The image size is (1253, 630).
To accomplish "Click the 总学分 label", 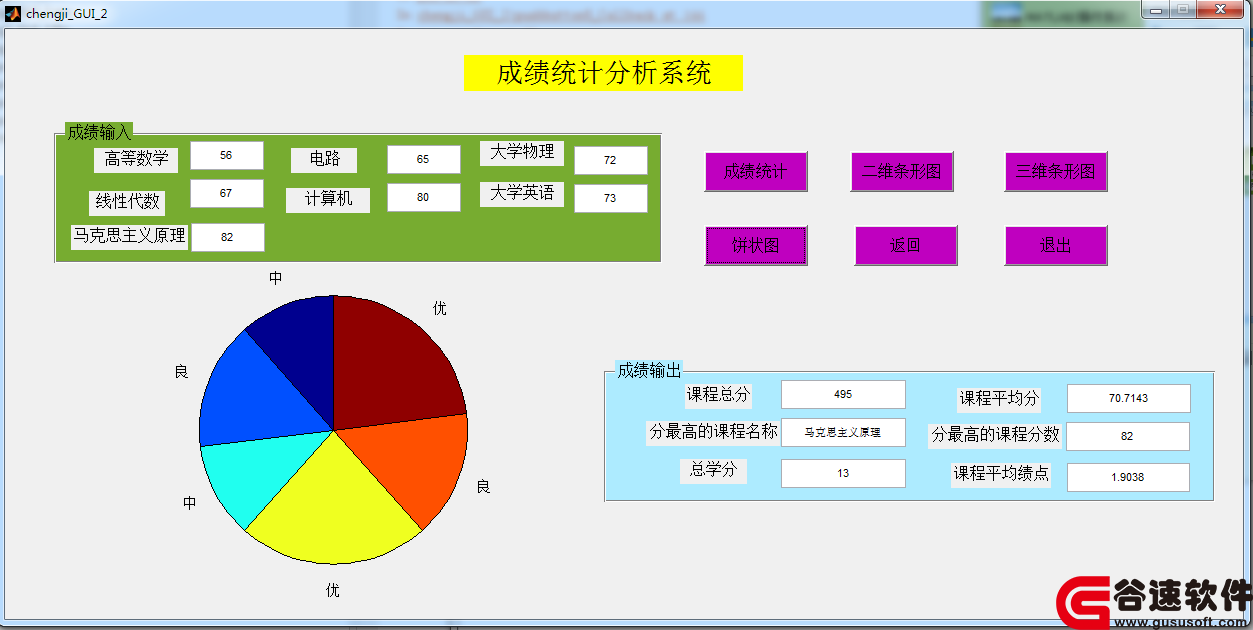I will 714,470.
